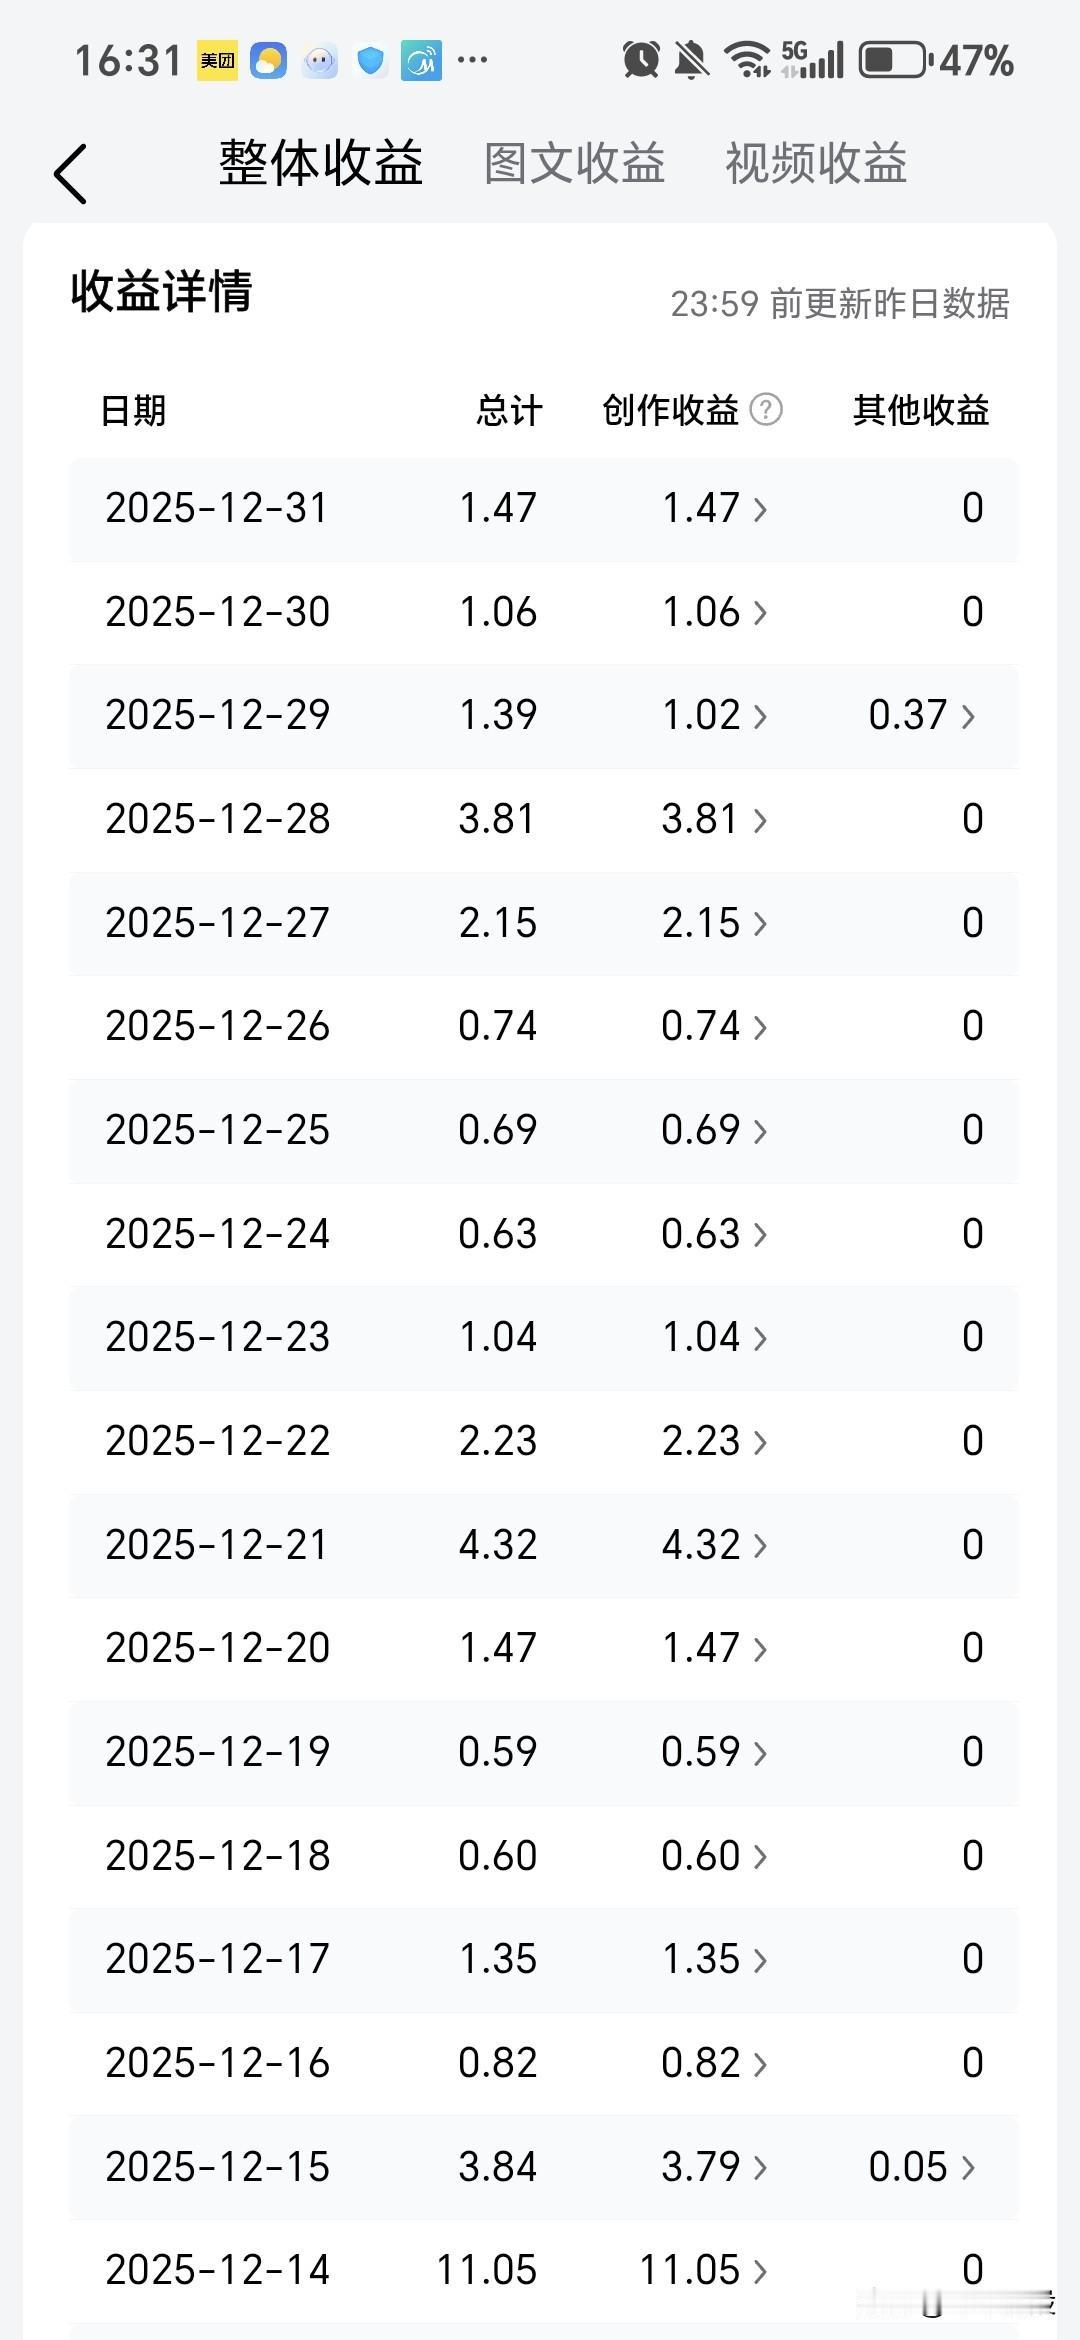This screenshot has height=2340, width=1080.
Task: Tap the weather app icon in status bar
Action: point(268,61)
